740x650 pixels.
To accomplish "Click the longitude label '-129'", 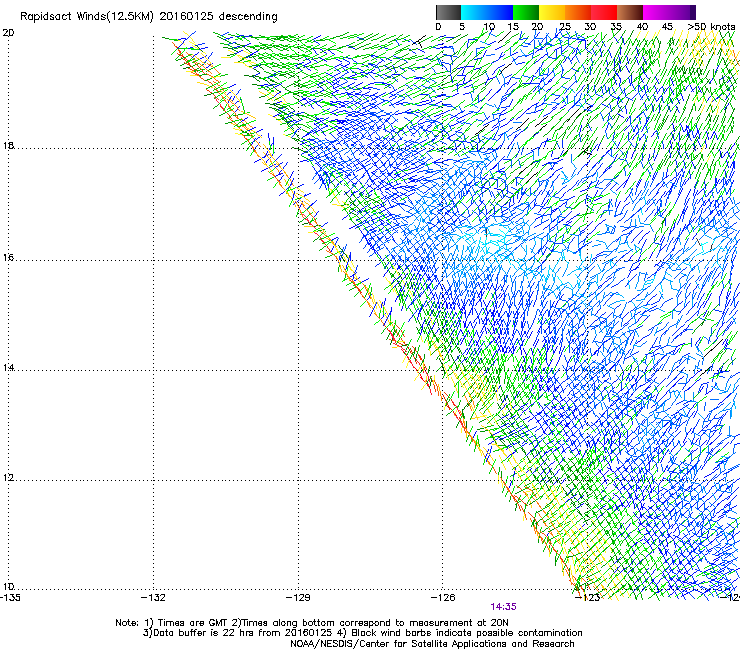I will [298, 598].
